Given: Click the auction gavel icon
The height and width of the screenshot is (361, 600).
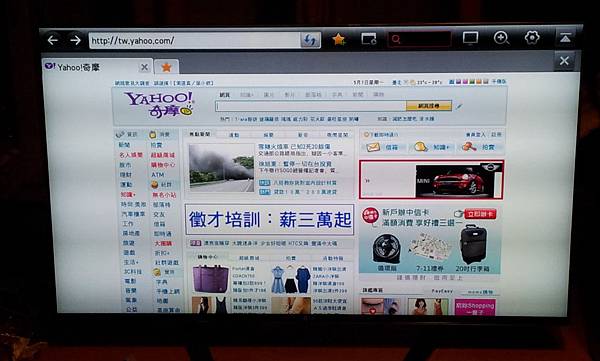Looking at the screenshot, I should click(x=468, y=146).
